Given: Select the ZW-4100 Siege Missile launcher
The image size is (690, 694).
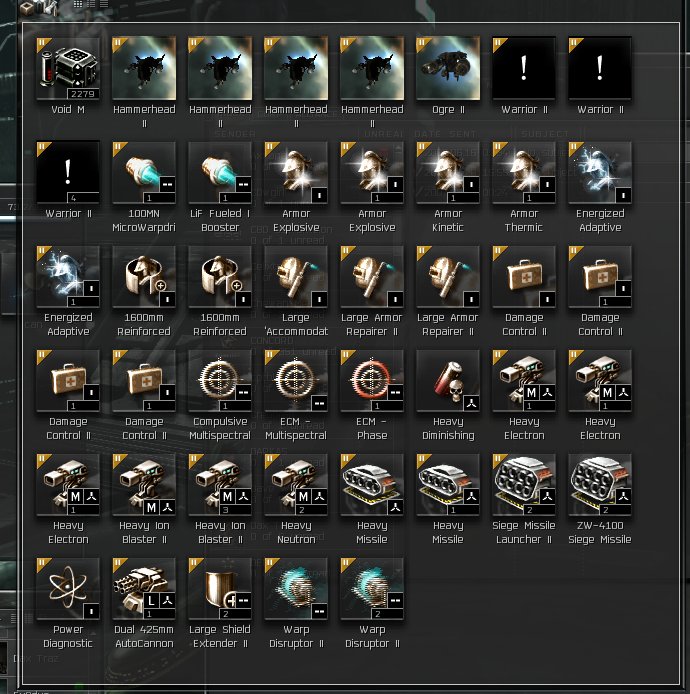Looking at the screenshot, I should 600,485.
